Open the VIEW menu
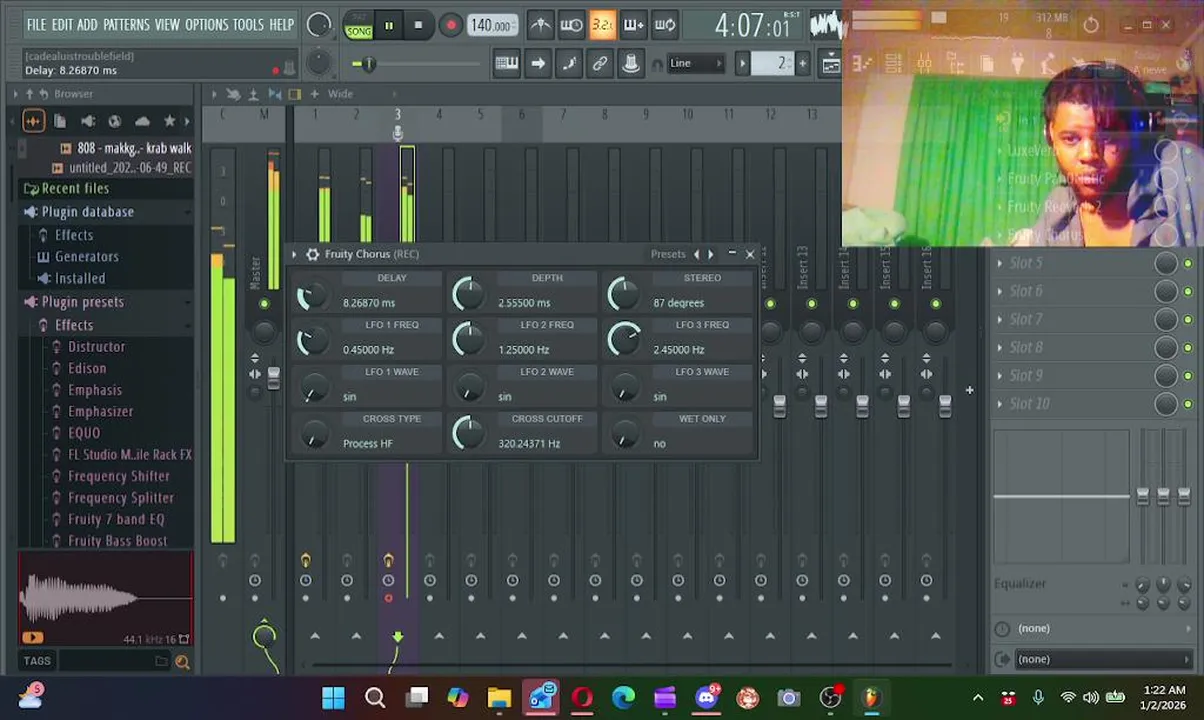The width and height of the screenshot is (1204, 720). [167, 25]
